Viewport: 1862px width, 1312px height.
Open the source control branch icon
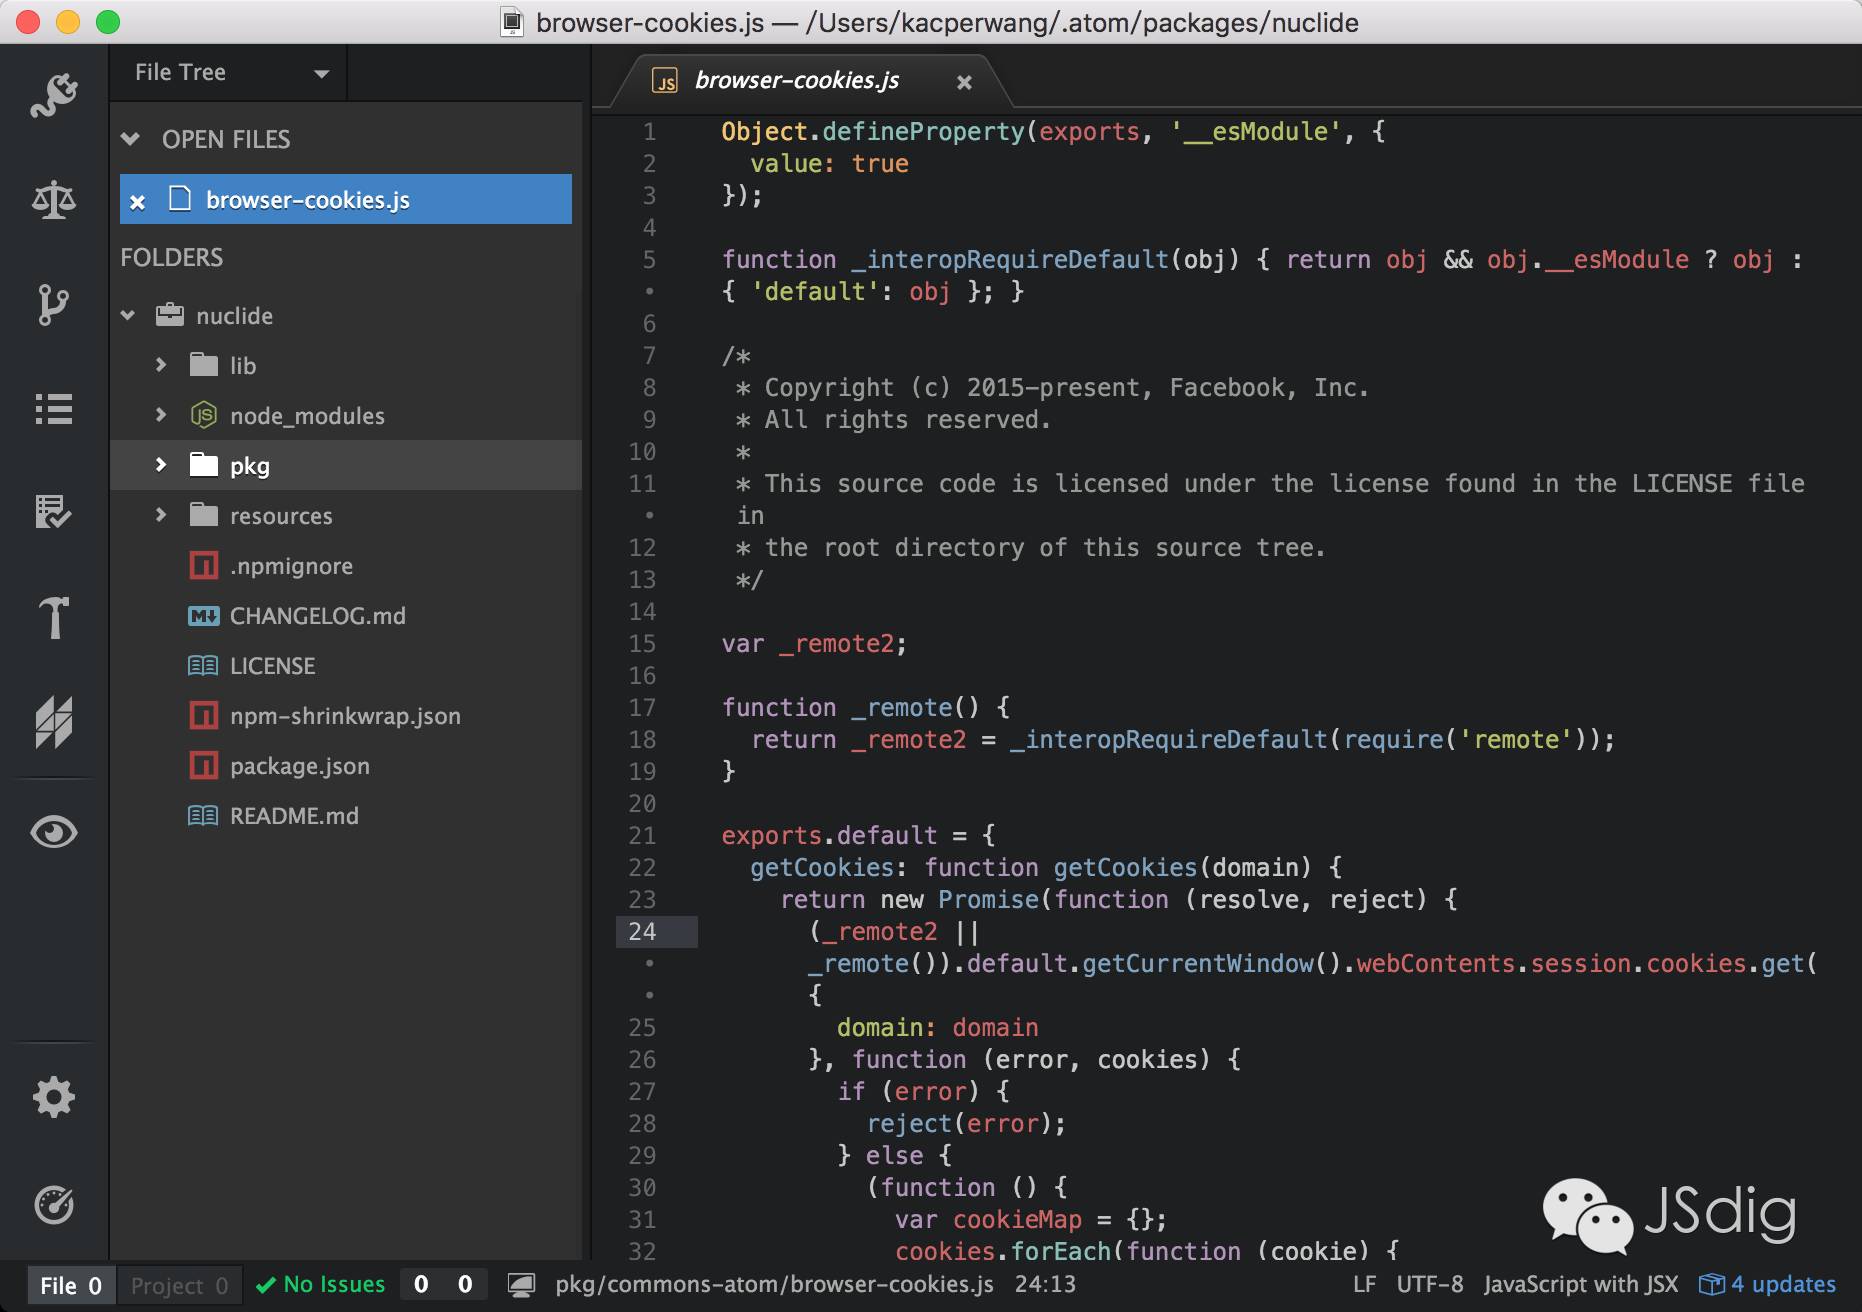click(54, 304)
